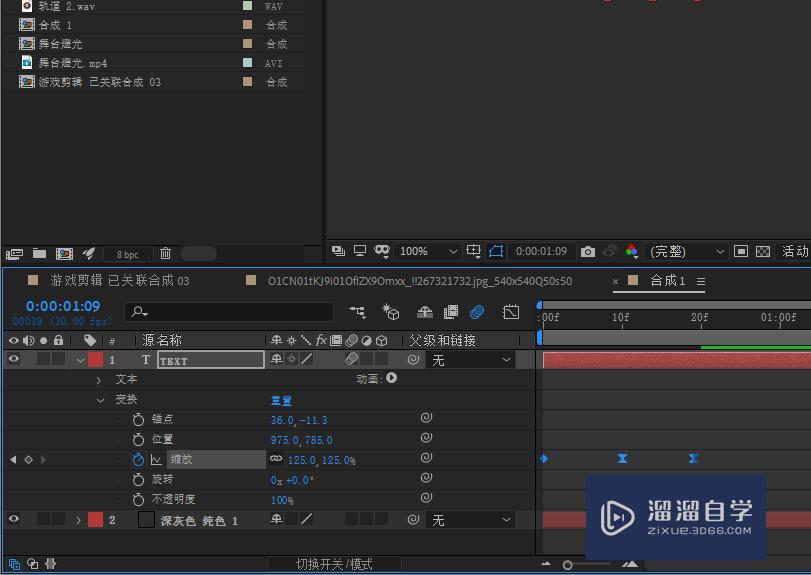Click the 8 bpc color depth button
This screenshot has height=575, width=811.
(x=127, y=254)
